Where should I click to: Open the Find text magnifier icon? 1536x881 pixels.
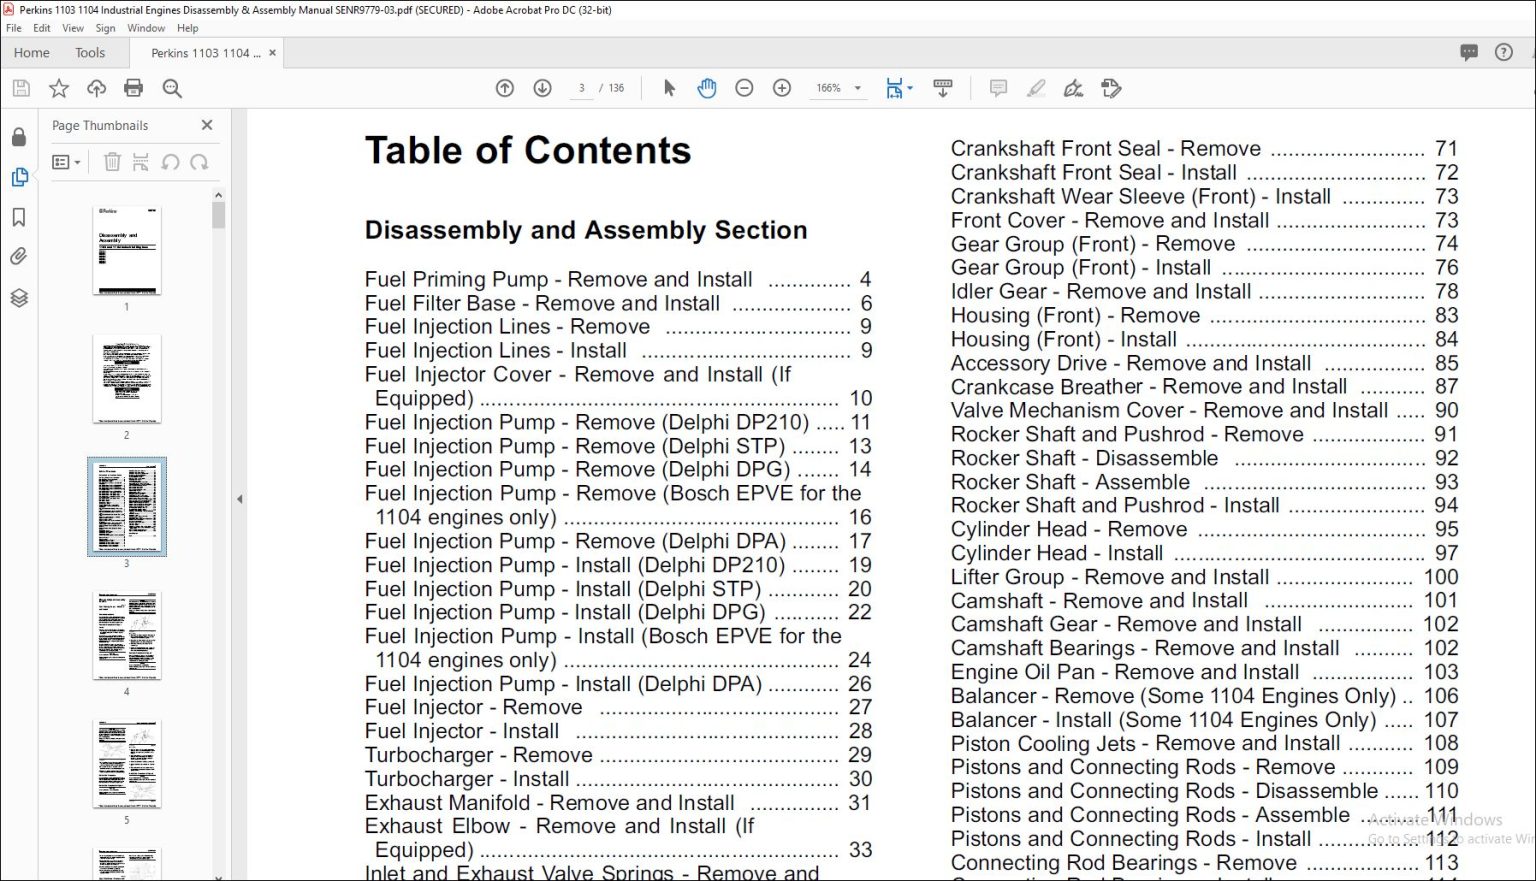pyautogui.click(x=172, y=88)
